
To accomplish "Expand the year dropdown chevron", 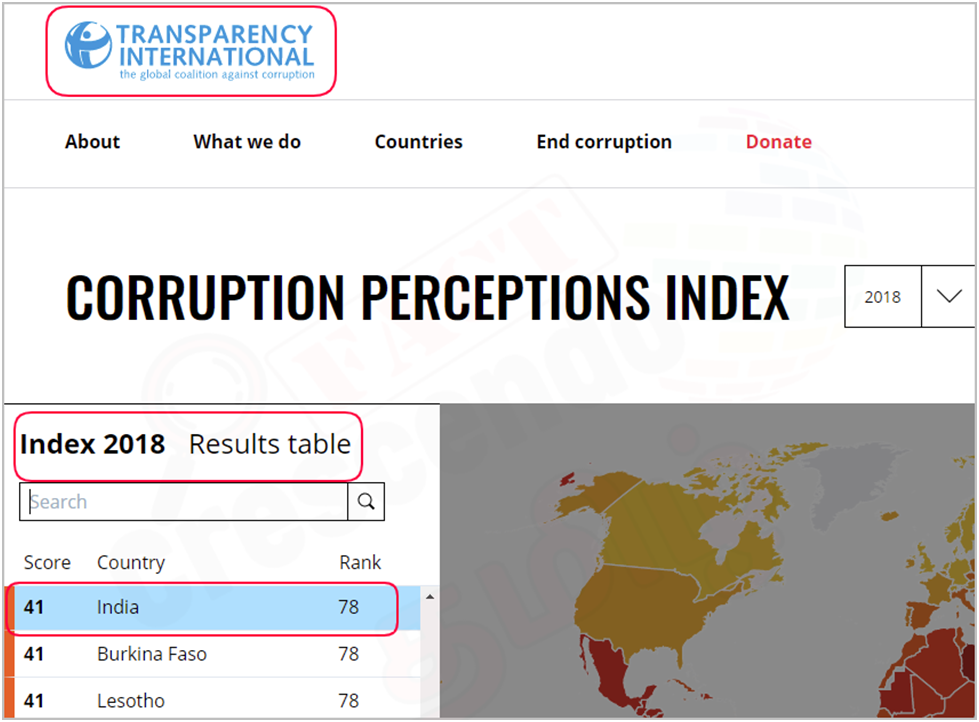I will click(949, 296).
